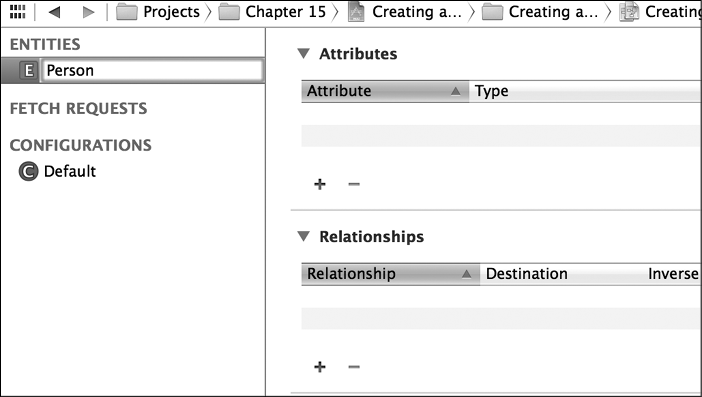Click the Inverse column header

pyautogui.click(x=673, y=274)
